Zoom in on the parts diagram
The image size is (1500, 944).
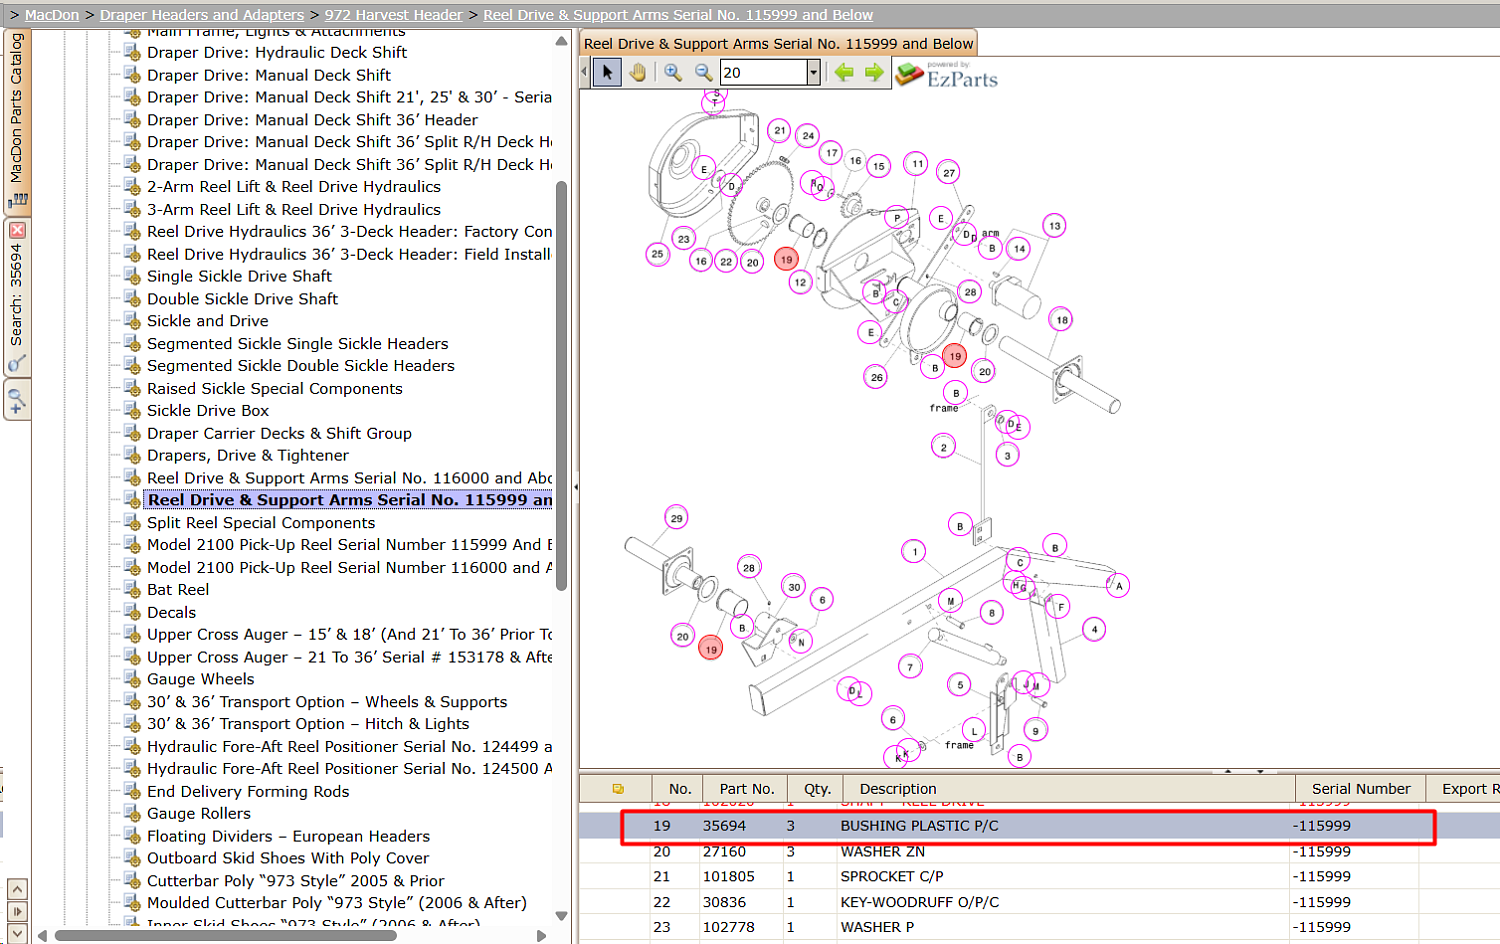point(673,72)
